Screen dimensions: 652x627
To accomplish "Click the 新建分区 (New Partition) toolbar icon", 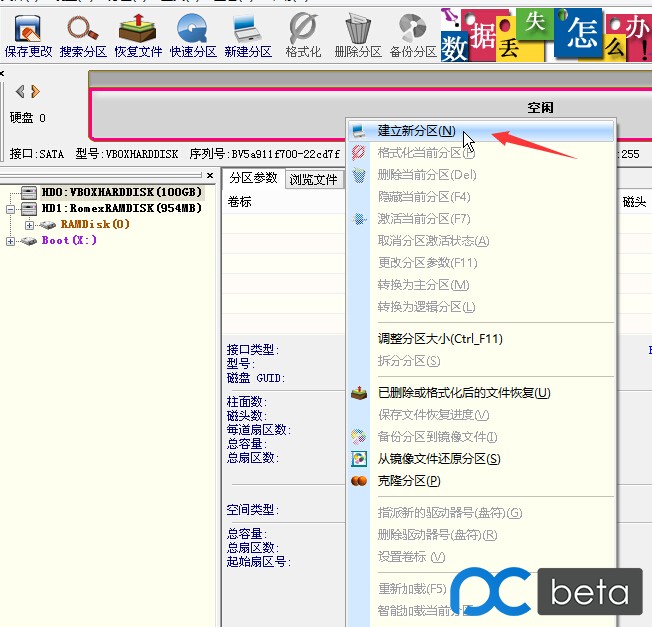I will (x=247, y=34).
